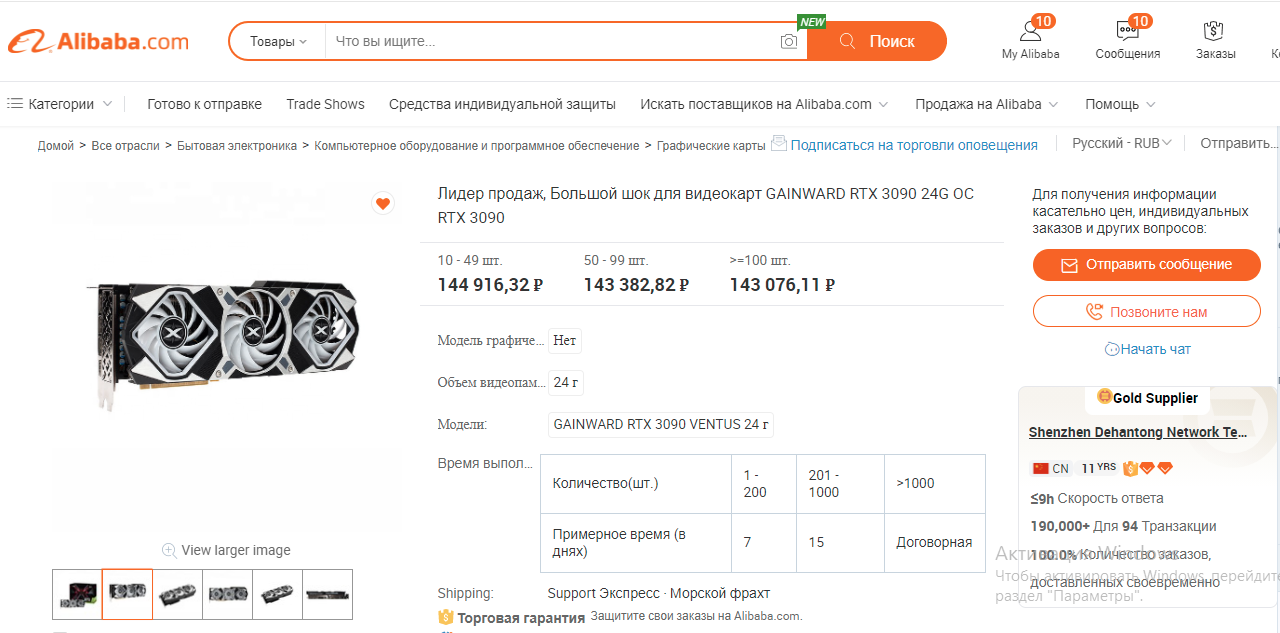Viewport: 1280px width, 633px height.
Task: Open the Заказы orders icon
Action: [1215, 30]
